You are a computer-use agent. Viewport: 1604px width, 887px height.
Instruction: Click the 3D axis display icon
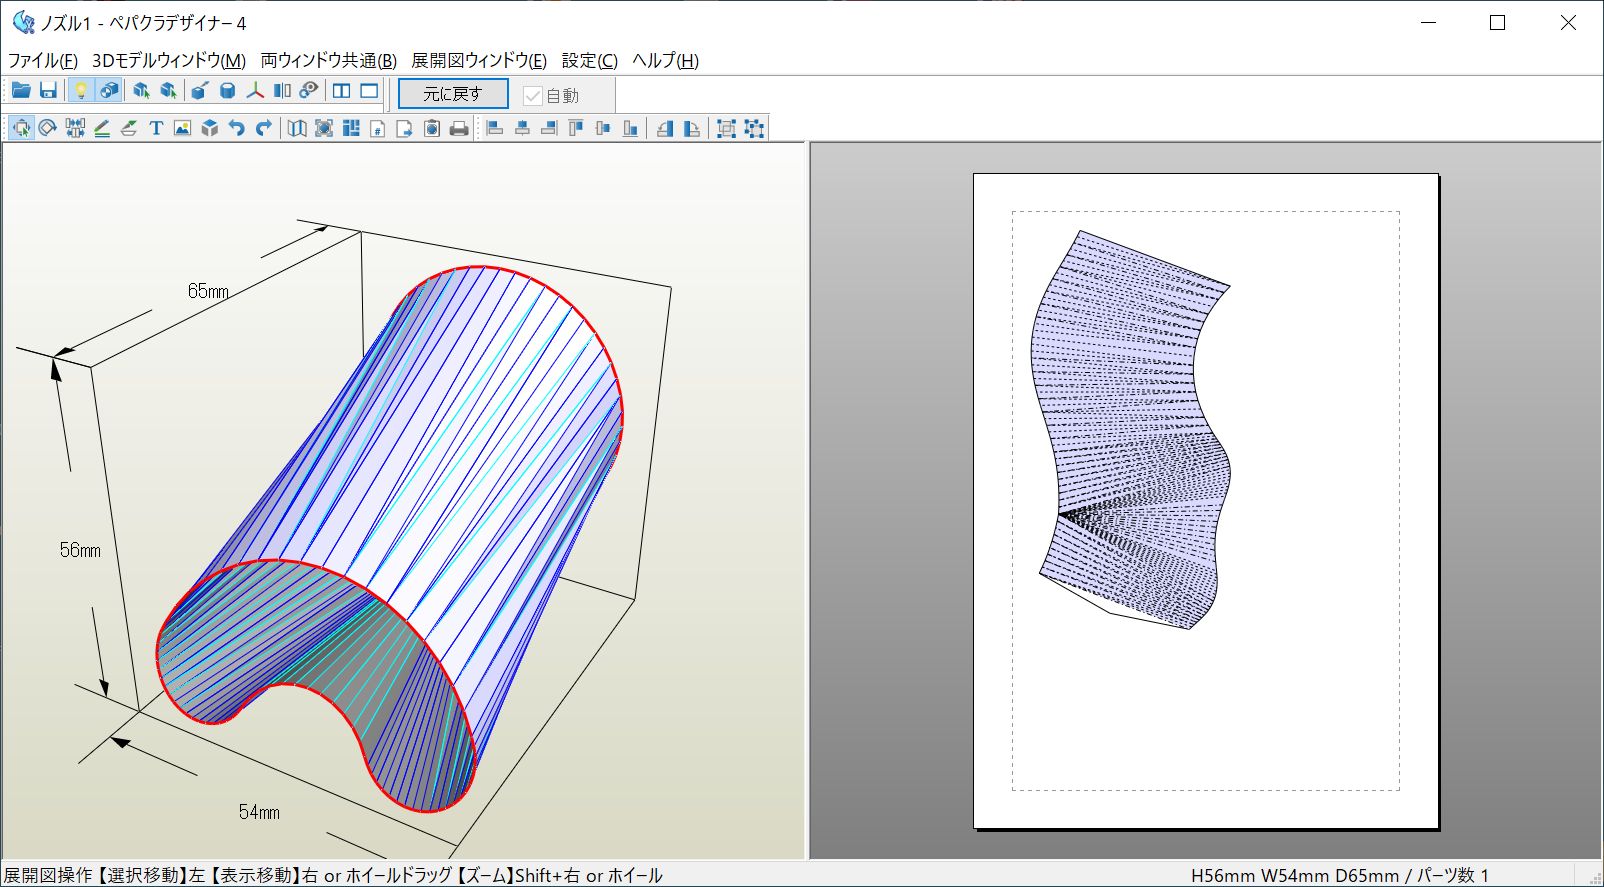point(255,91)
